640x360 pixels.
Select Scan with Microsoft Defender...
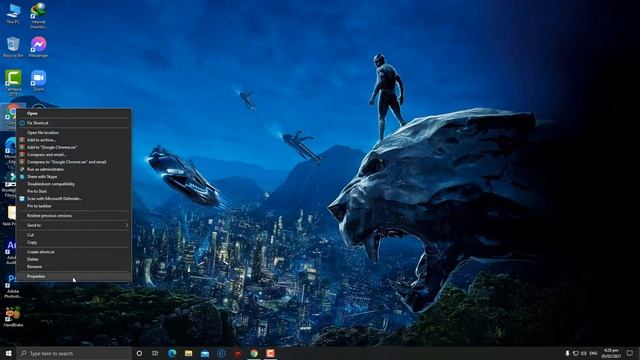click(73, 199)
